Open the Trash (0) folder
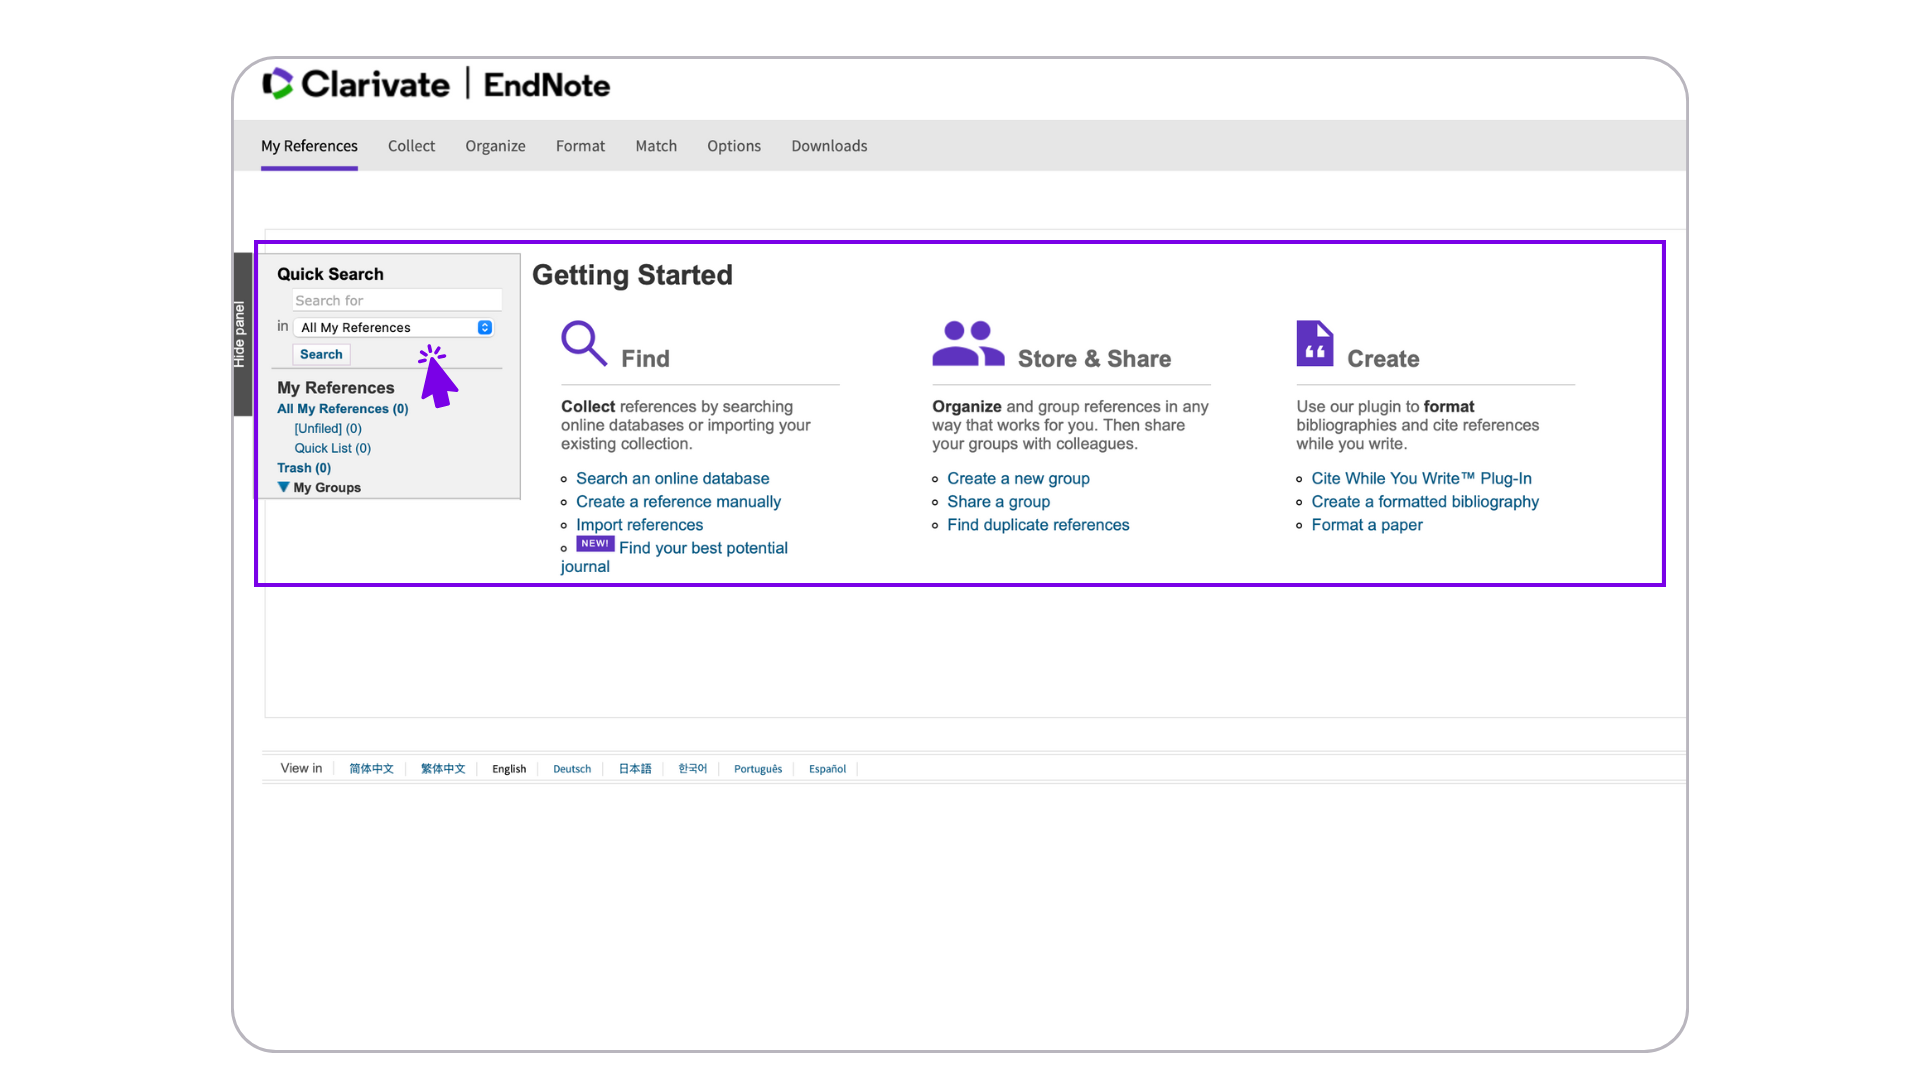The height and width of the screenshot is (1080, 1920). pyautogui.click(x=304, y=468)
